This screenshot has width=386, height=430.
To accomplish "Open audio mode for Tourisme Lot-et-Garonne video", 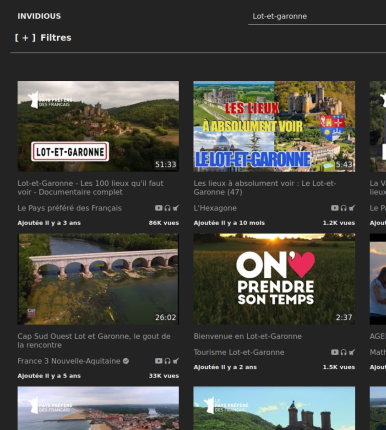I will click(x=343, y=352).
